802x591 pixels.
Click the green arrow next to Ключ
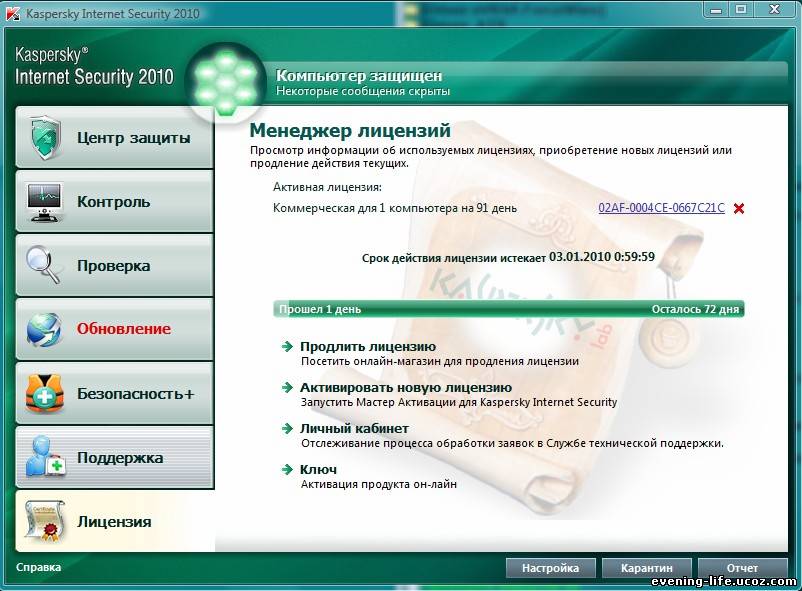(x=287, y=469)
